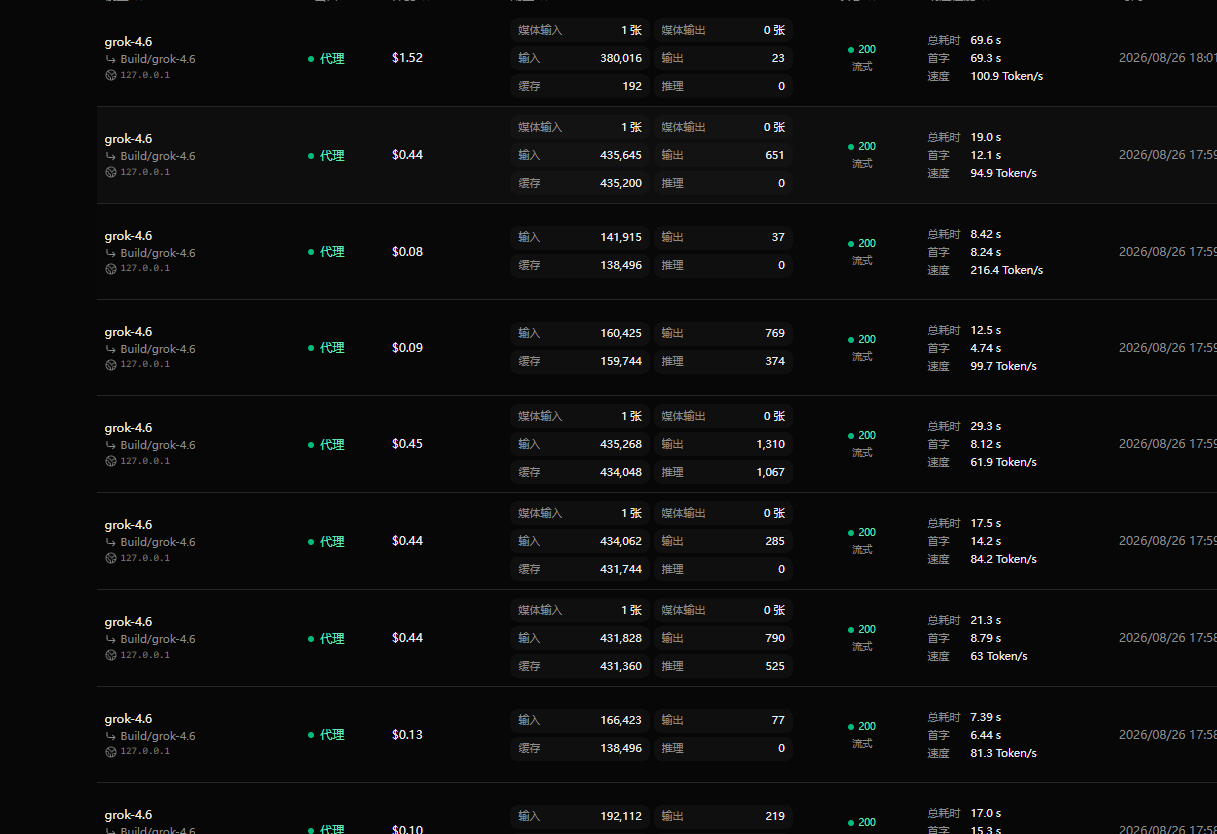Click the cache value 434,048
1217x834 pixels.
pyautogui.click(x=621, y=472)
